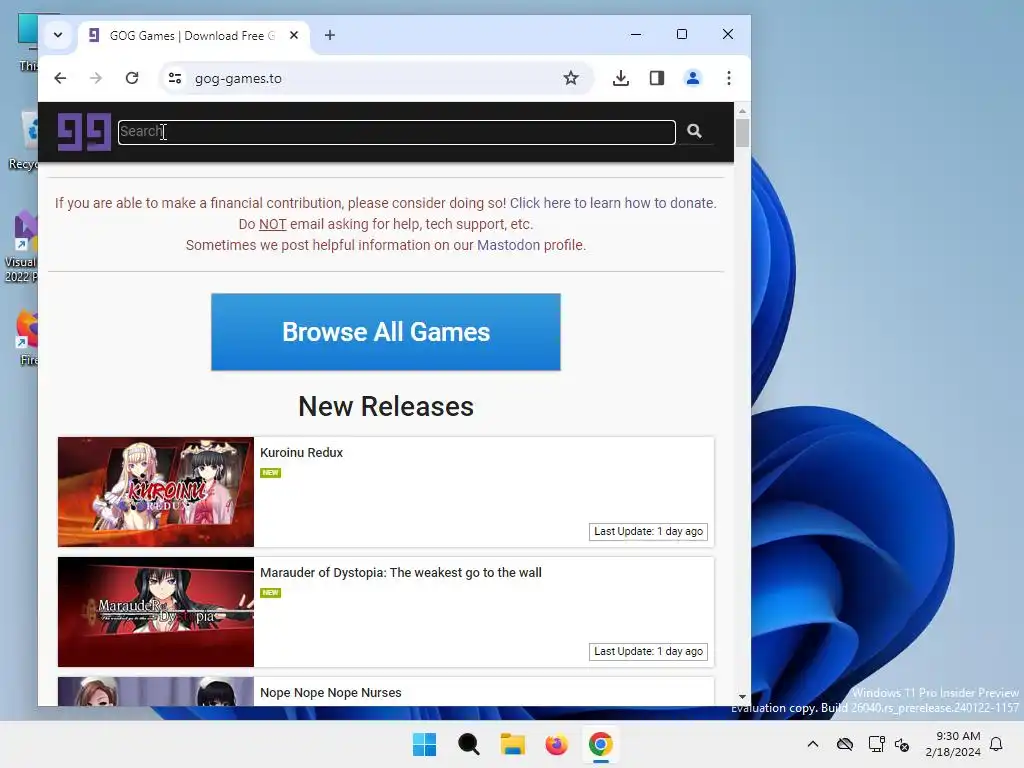
Task: Open the Chrome profile avatar
Action: pyautogui.click(x=693, y=78)
